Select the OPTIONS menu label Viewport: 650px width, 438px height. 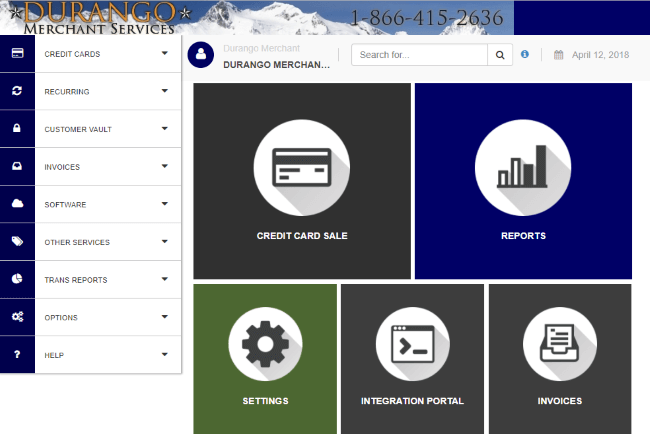click(x=61, y=318)
